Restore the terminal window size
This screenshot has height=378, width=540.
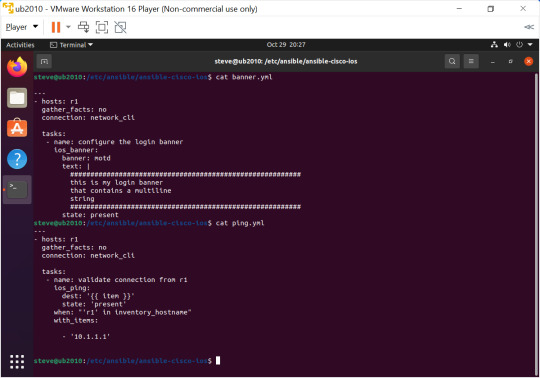511,61
